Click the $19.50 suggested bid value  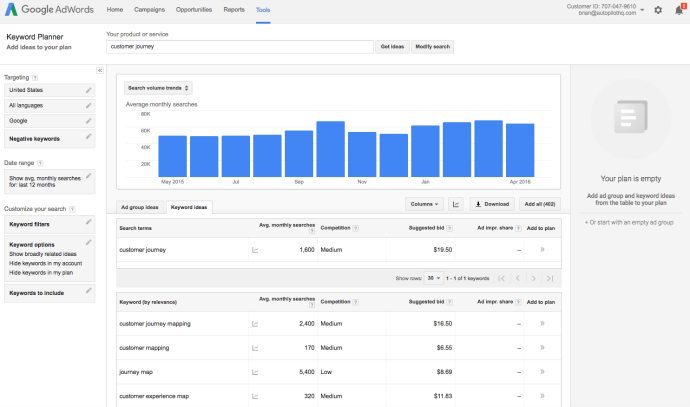[443, 250]
